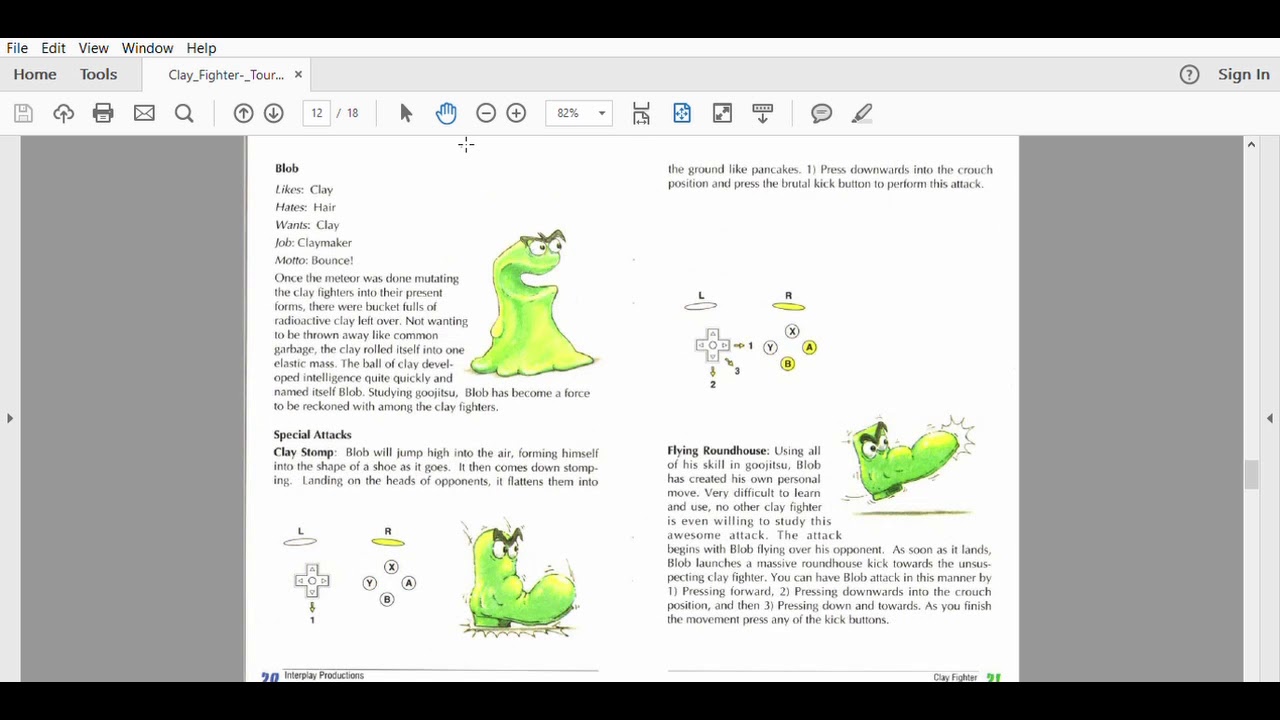Screen dimensions: 1280x720
Task: Open the Find text search icon
Action: point(184,113)
